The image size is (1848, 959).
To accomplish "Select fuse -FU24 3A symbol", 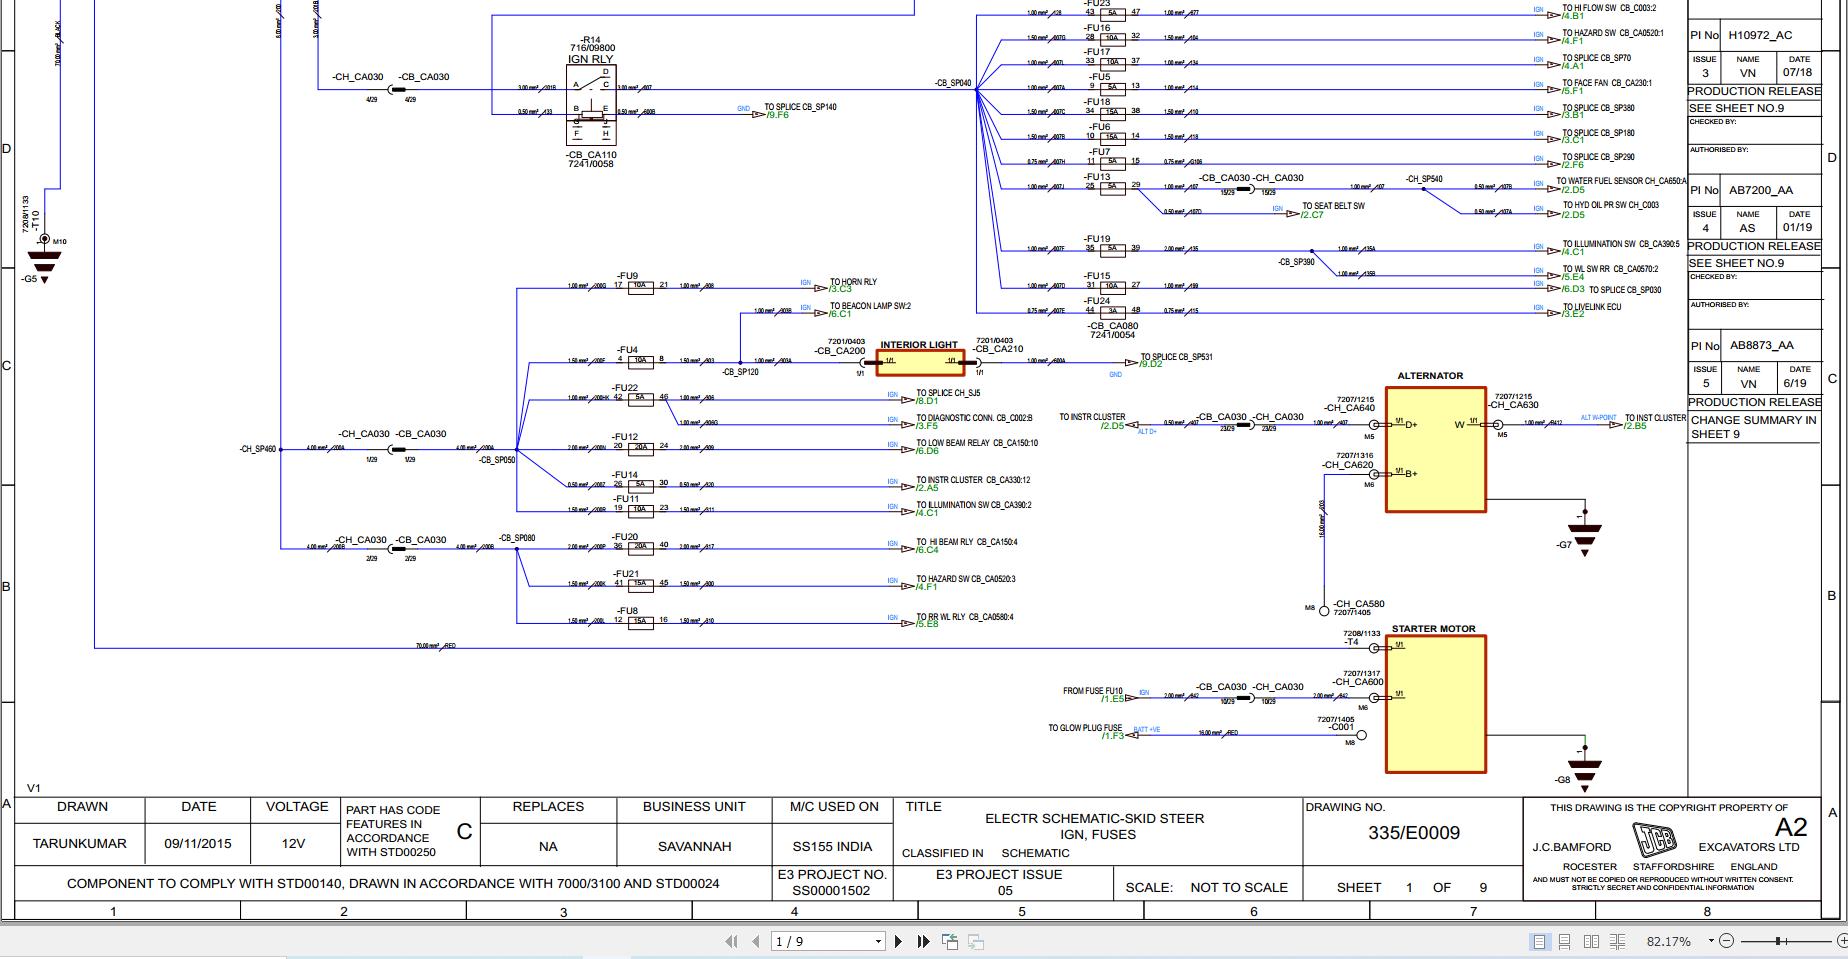I will pyautogui.click(x=1112, y=311).
